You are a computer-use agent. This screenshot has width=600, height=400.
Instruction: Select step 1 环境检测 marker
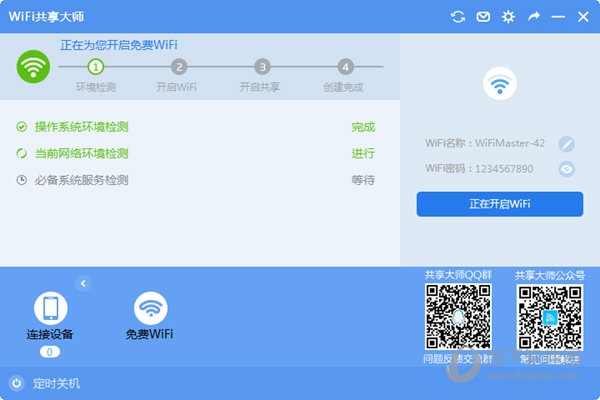click(x=96, y=67)
